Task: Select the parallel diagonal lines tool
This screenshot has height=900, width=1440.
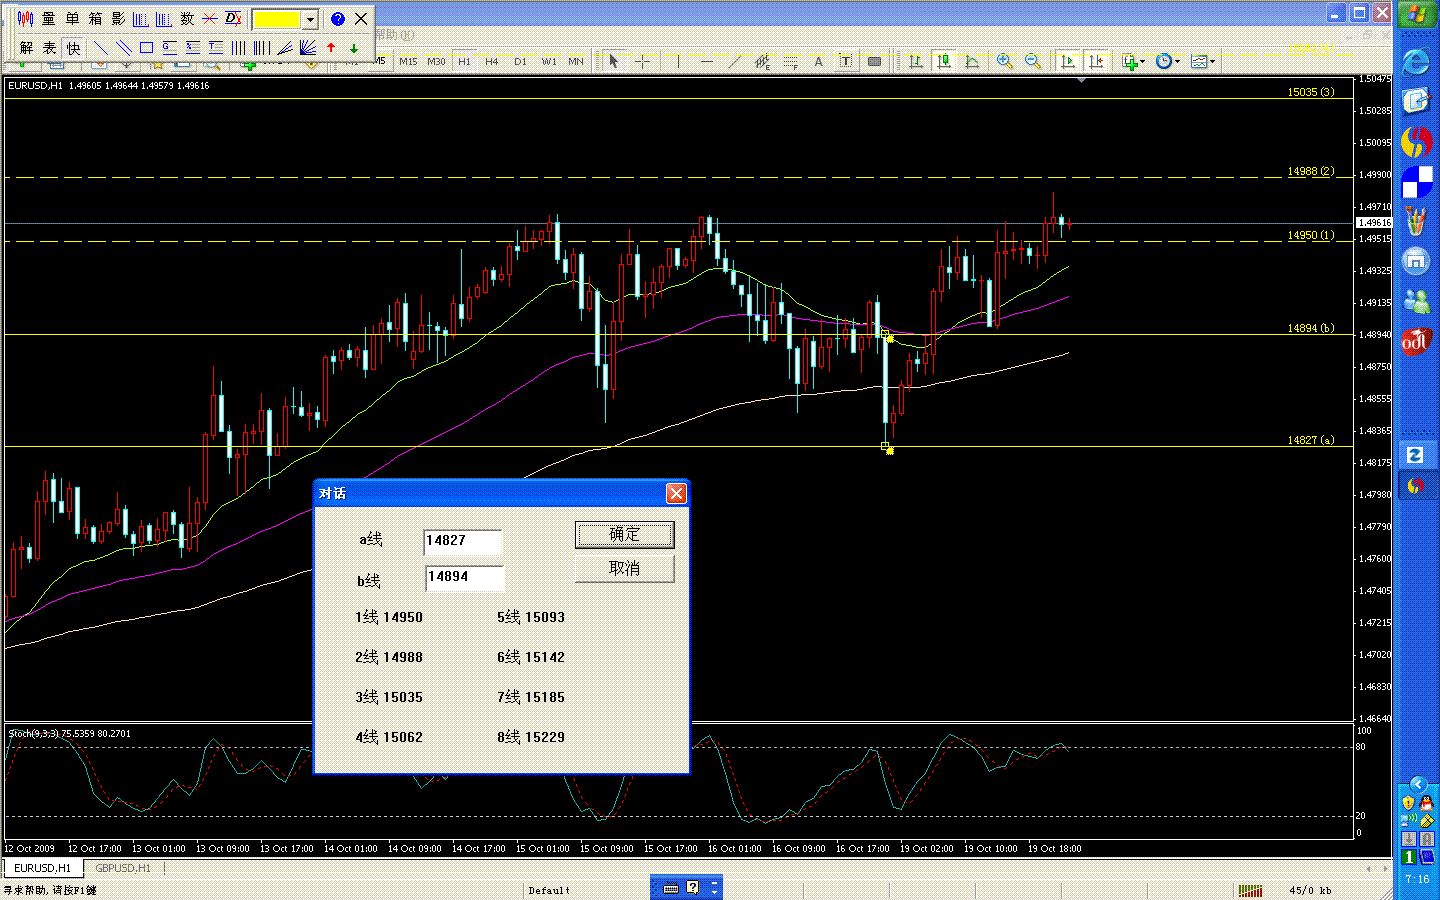Action: tap(123, 47)
